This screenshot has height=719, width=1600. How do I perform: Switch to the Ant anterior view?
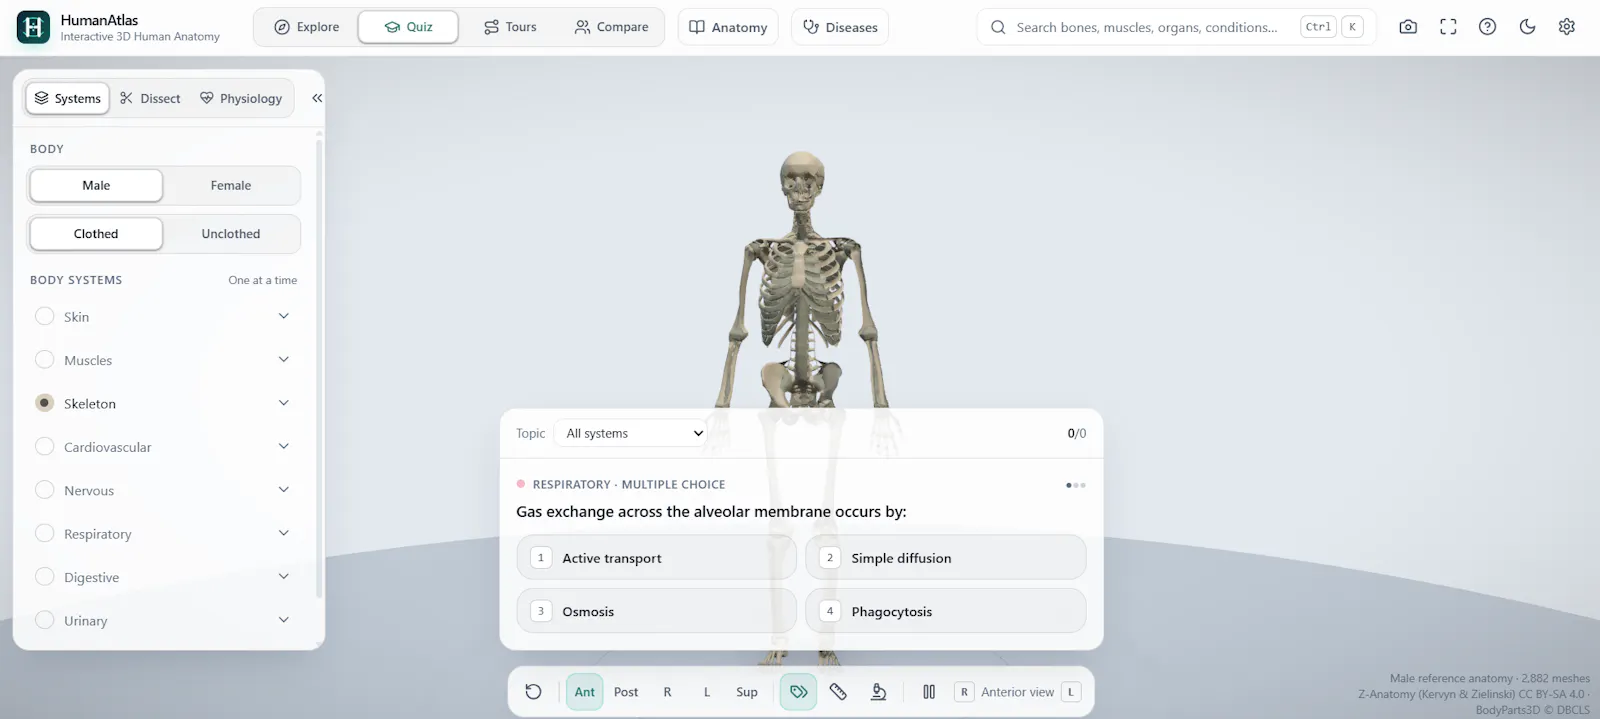point(584,692)
